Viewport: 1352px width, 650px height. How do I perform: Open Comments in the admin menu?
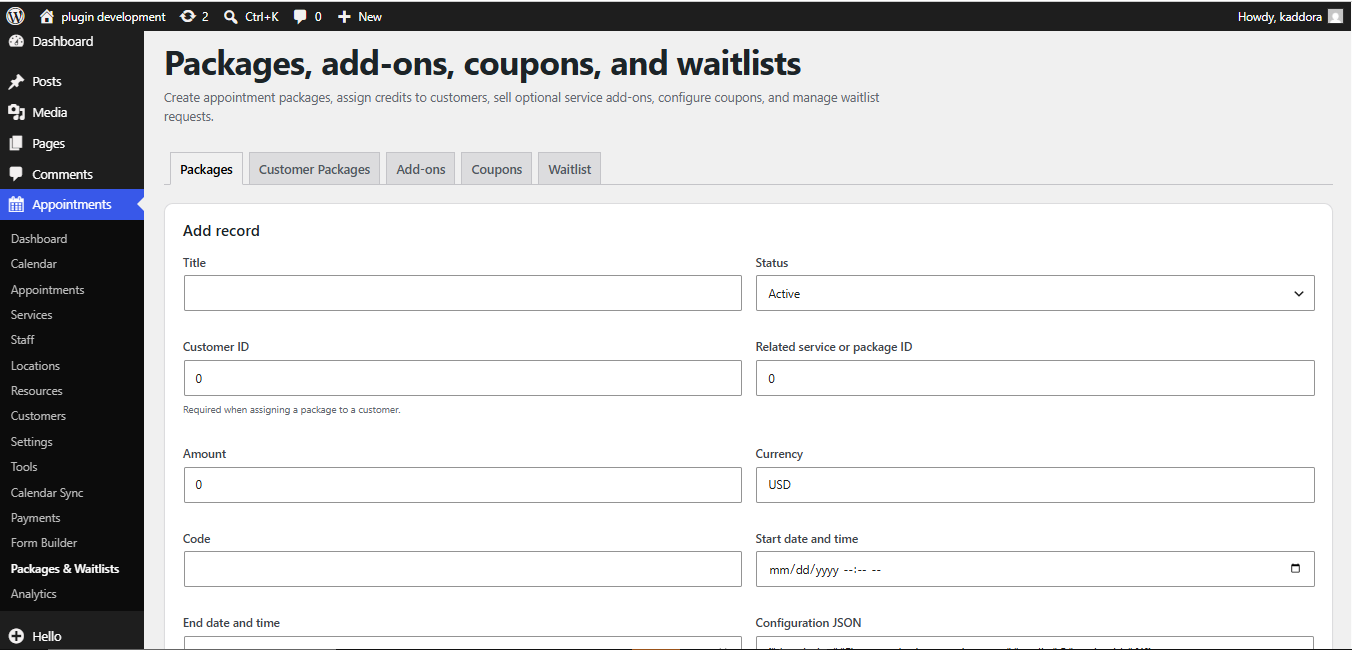pos(72,174)
